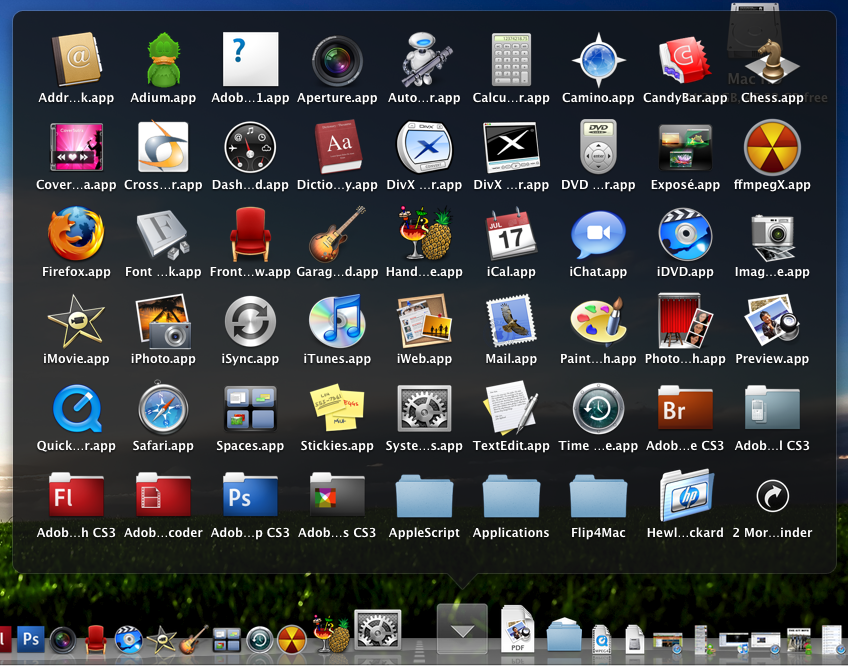Open Dictionary app book icon
The height and width of the screenshot is (666, 848).
point(337,146)
